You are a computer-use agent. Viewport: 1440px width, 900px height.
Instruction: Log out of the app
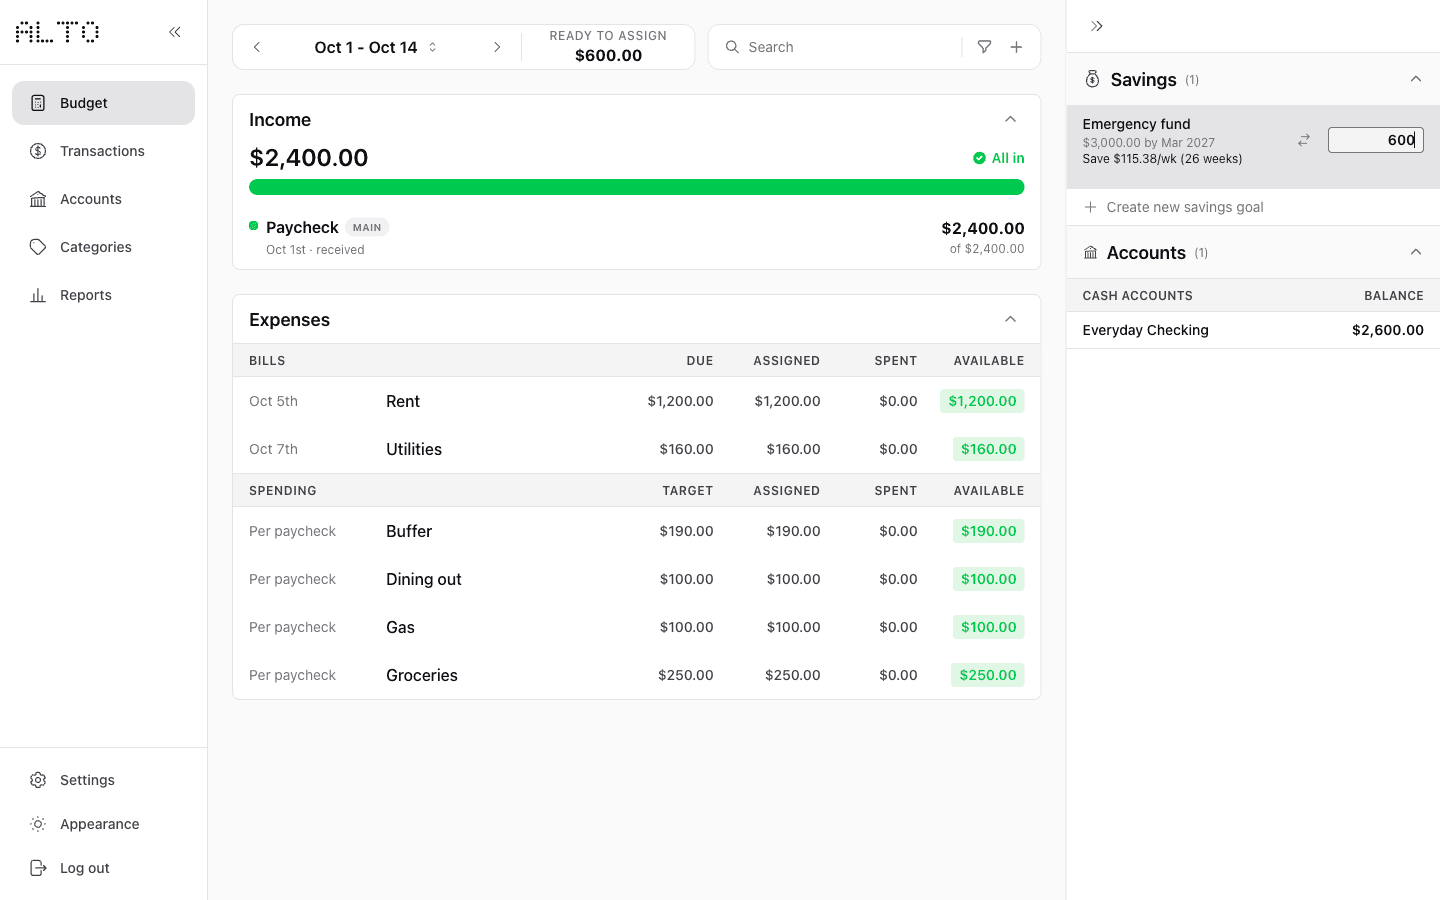pos(103,868)
